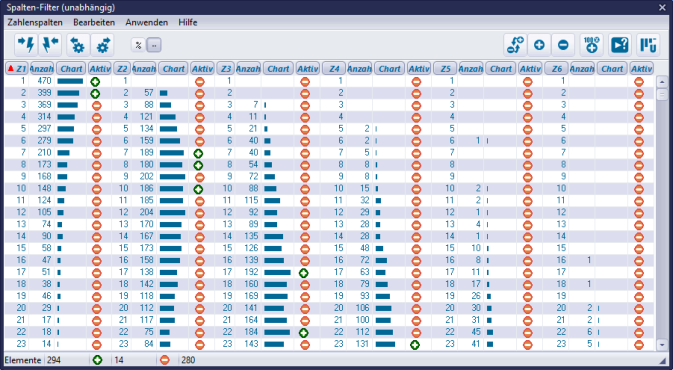
Task: Click the lightning with left arrow icon
Action: [50, 45]
